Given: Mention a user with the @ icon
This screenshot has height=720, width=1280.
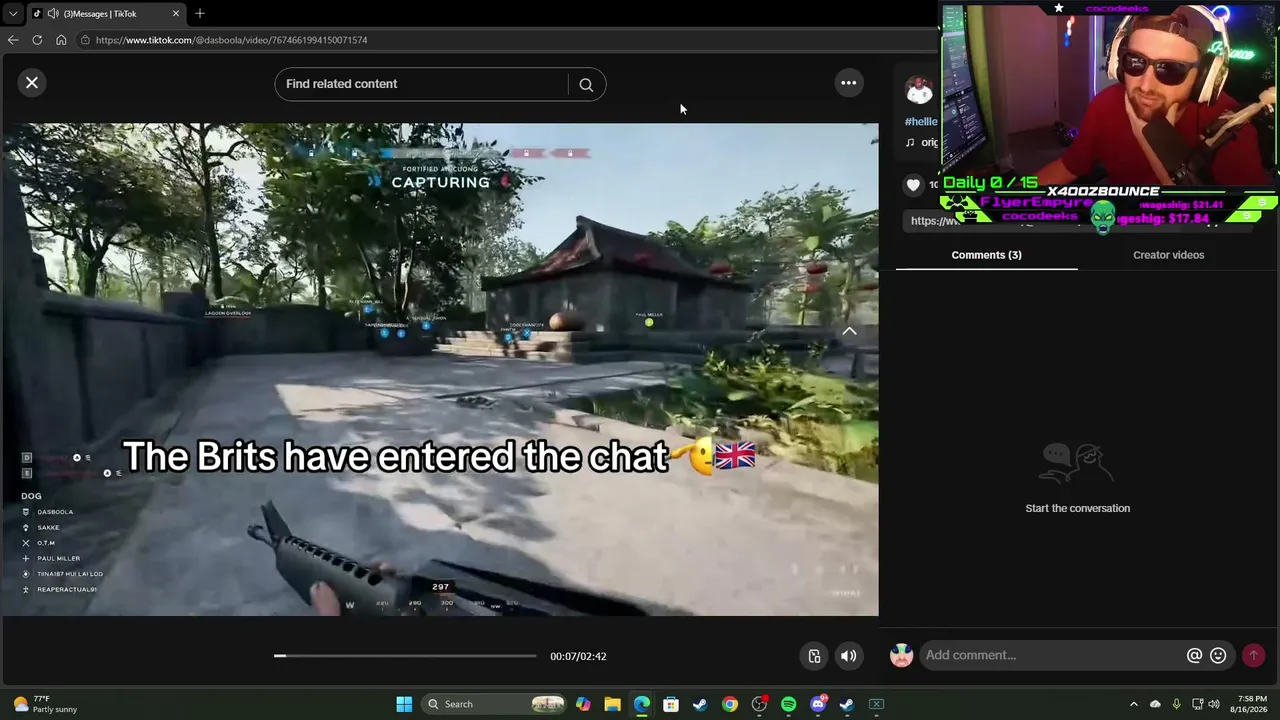Looking at the screenshot, I should 1194,655.
